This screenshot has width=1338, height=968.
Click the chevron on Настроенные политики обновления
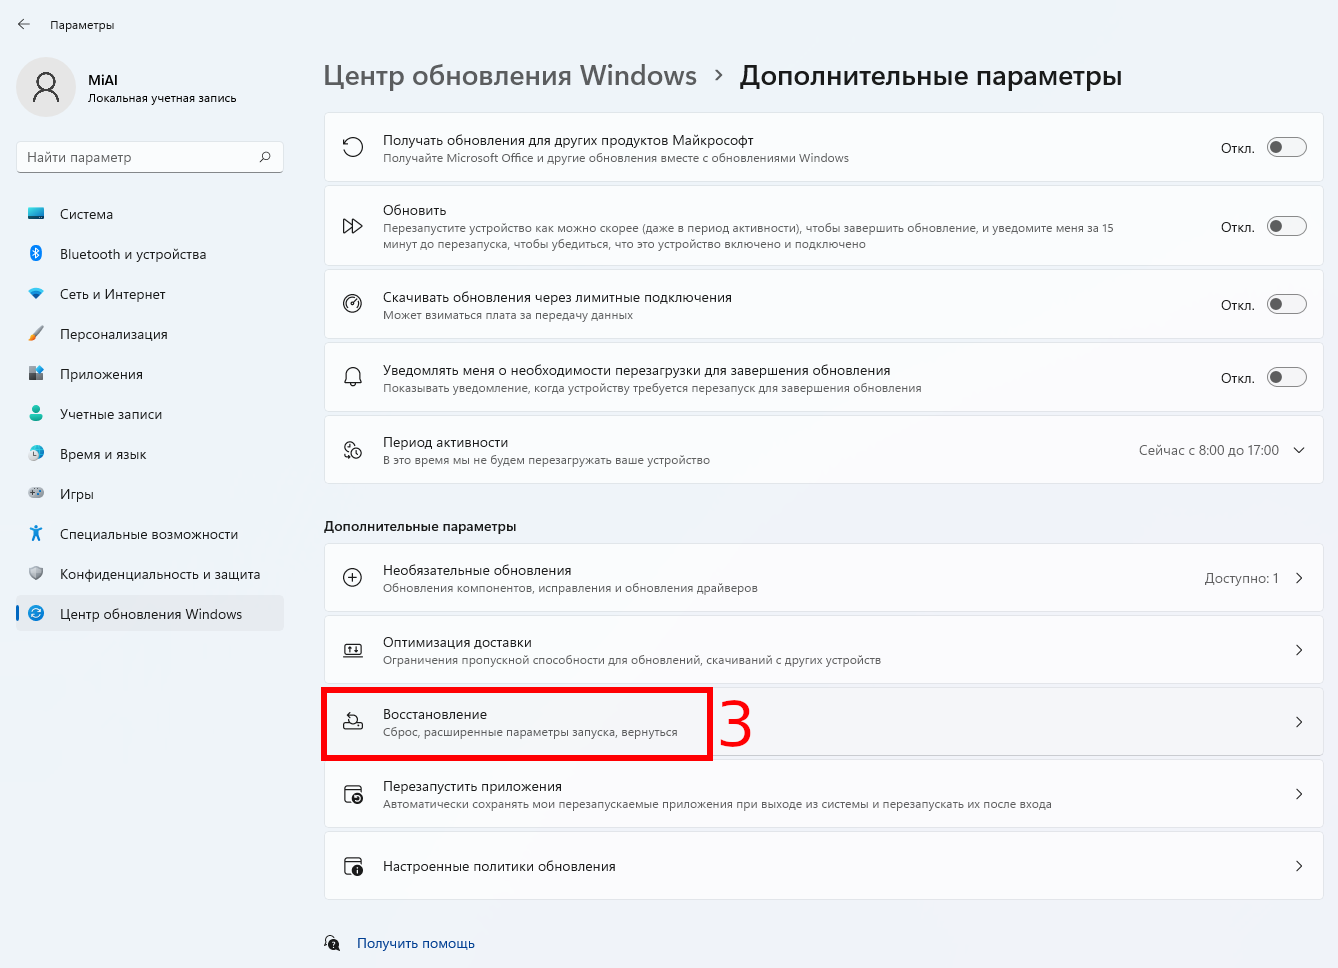pyautogui.click(x=1299, y=866)
